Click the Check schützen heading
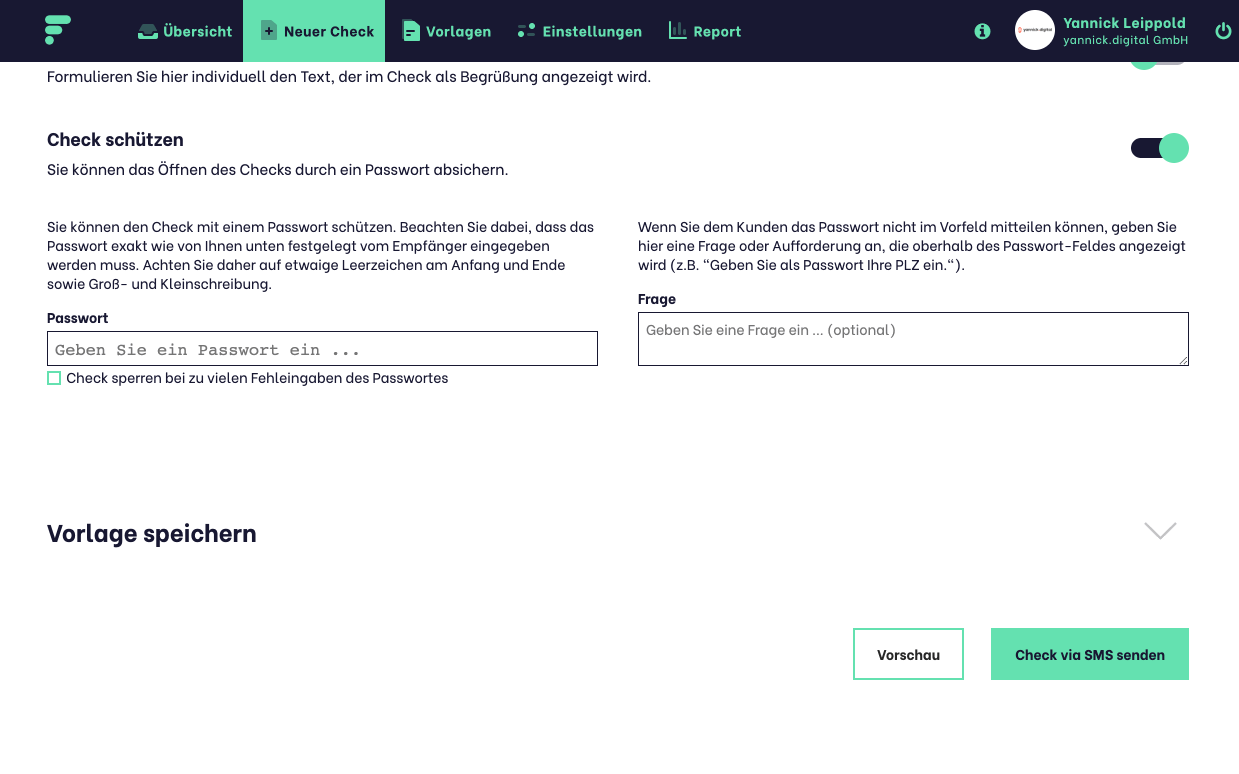The width and height of the screenshot is (1239, 774). (115, 140)
